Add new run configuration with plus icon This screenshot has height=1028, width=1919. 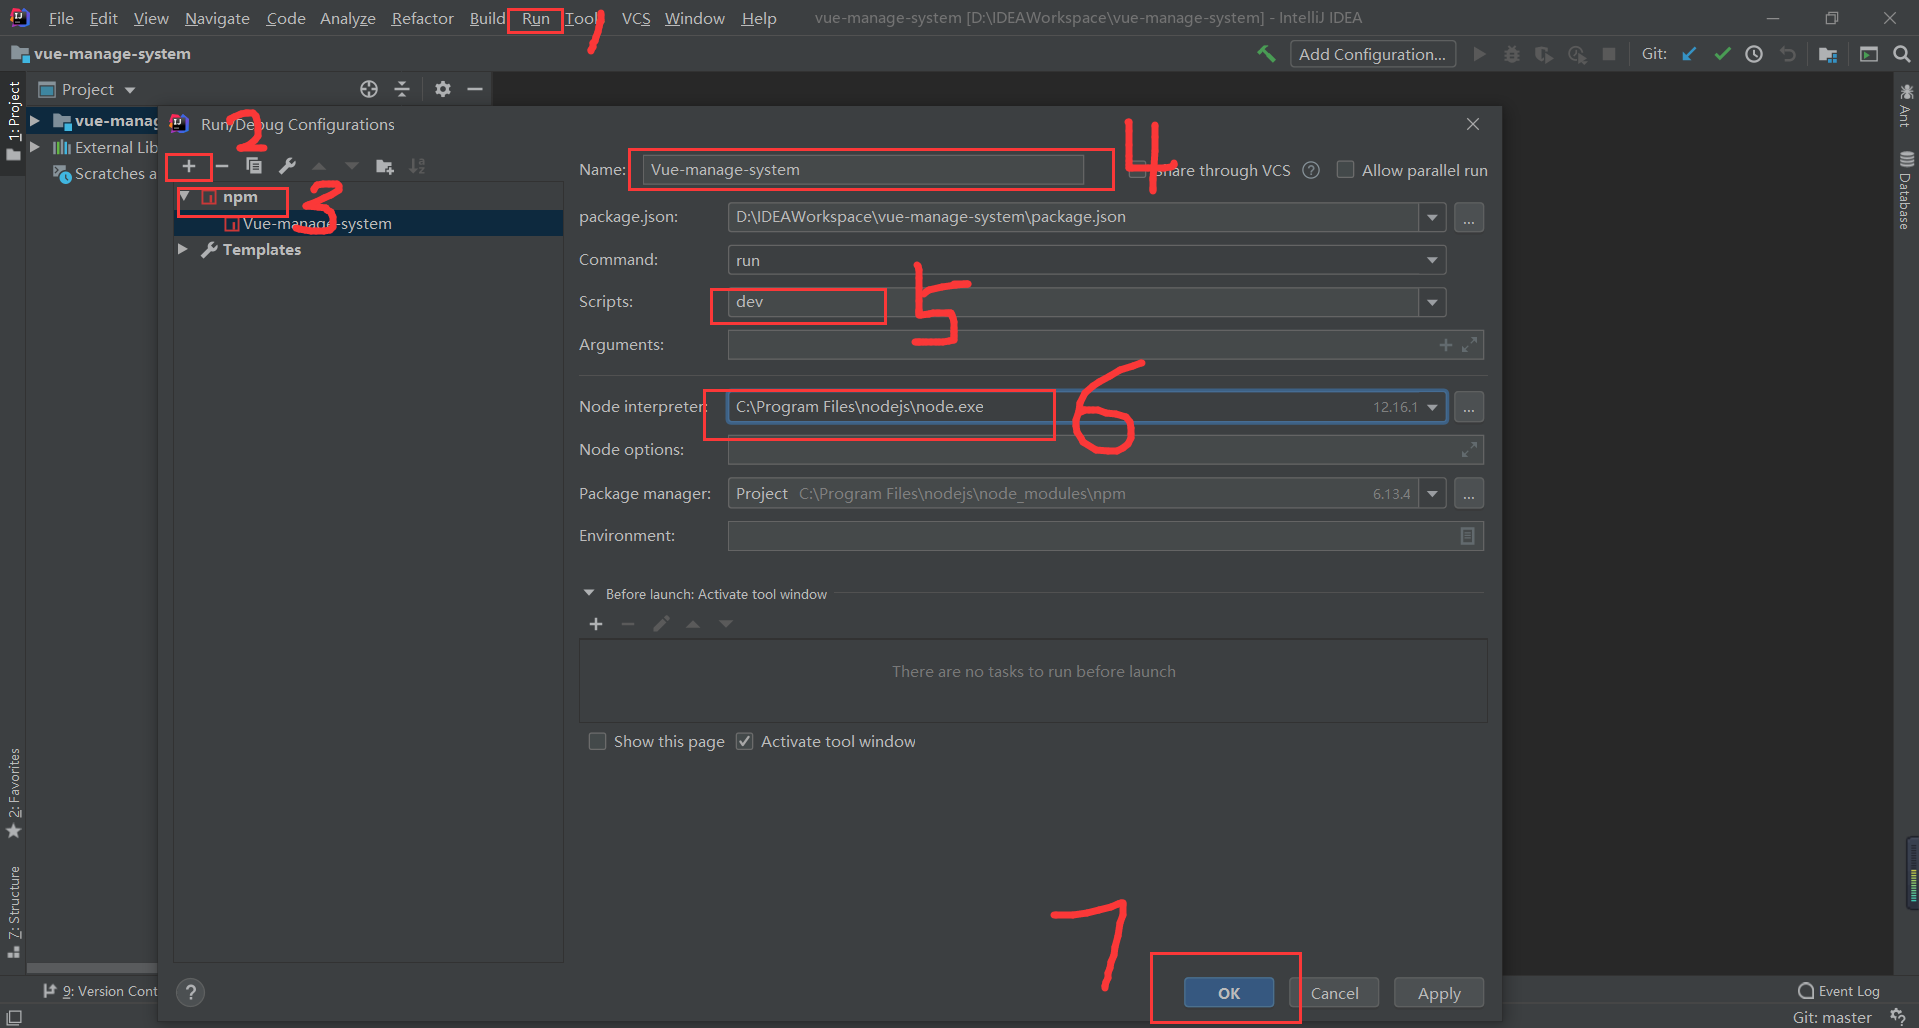pos(188,166)
